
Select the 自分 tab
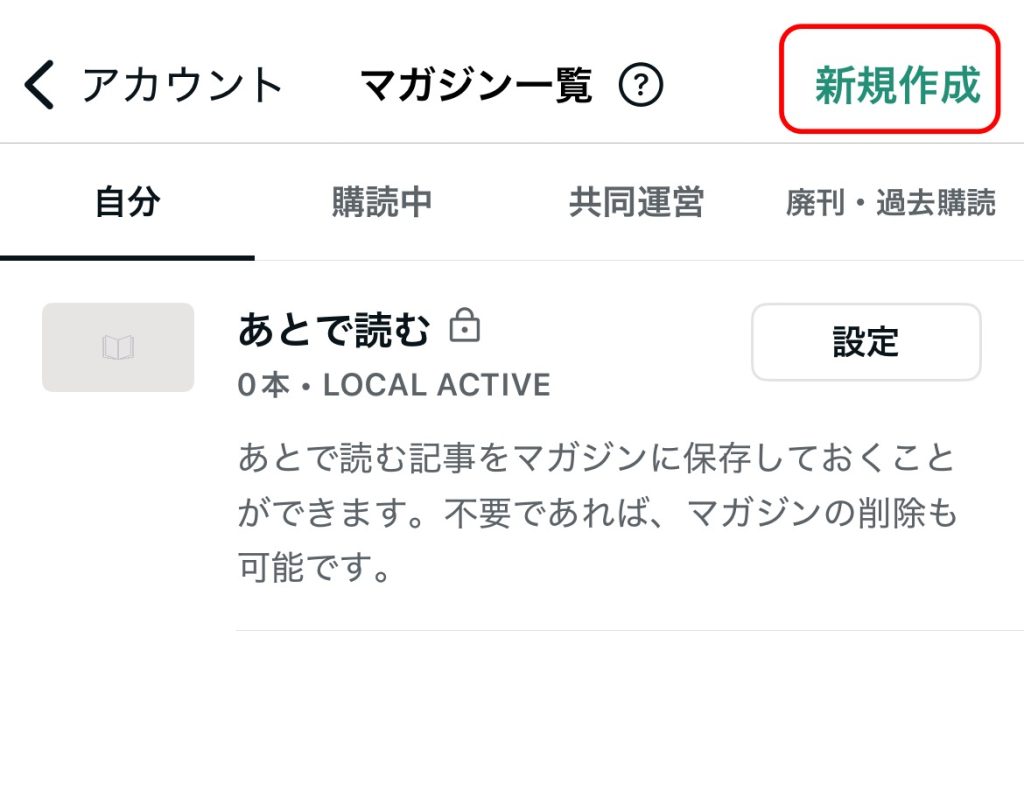click(x=127, y=202)
